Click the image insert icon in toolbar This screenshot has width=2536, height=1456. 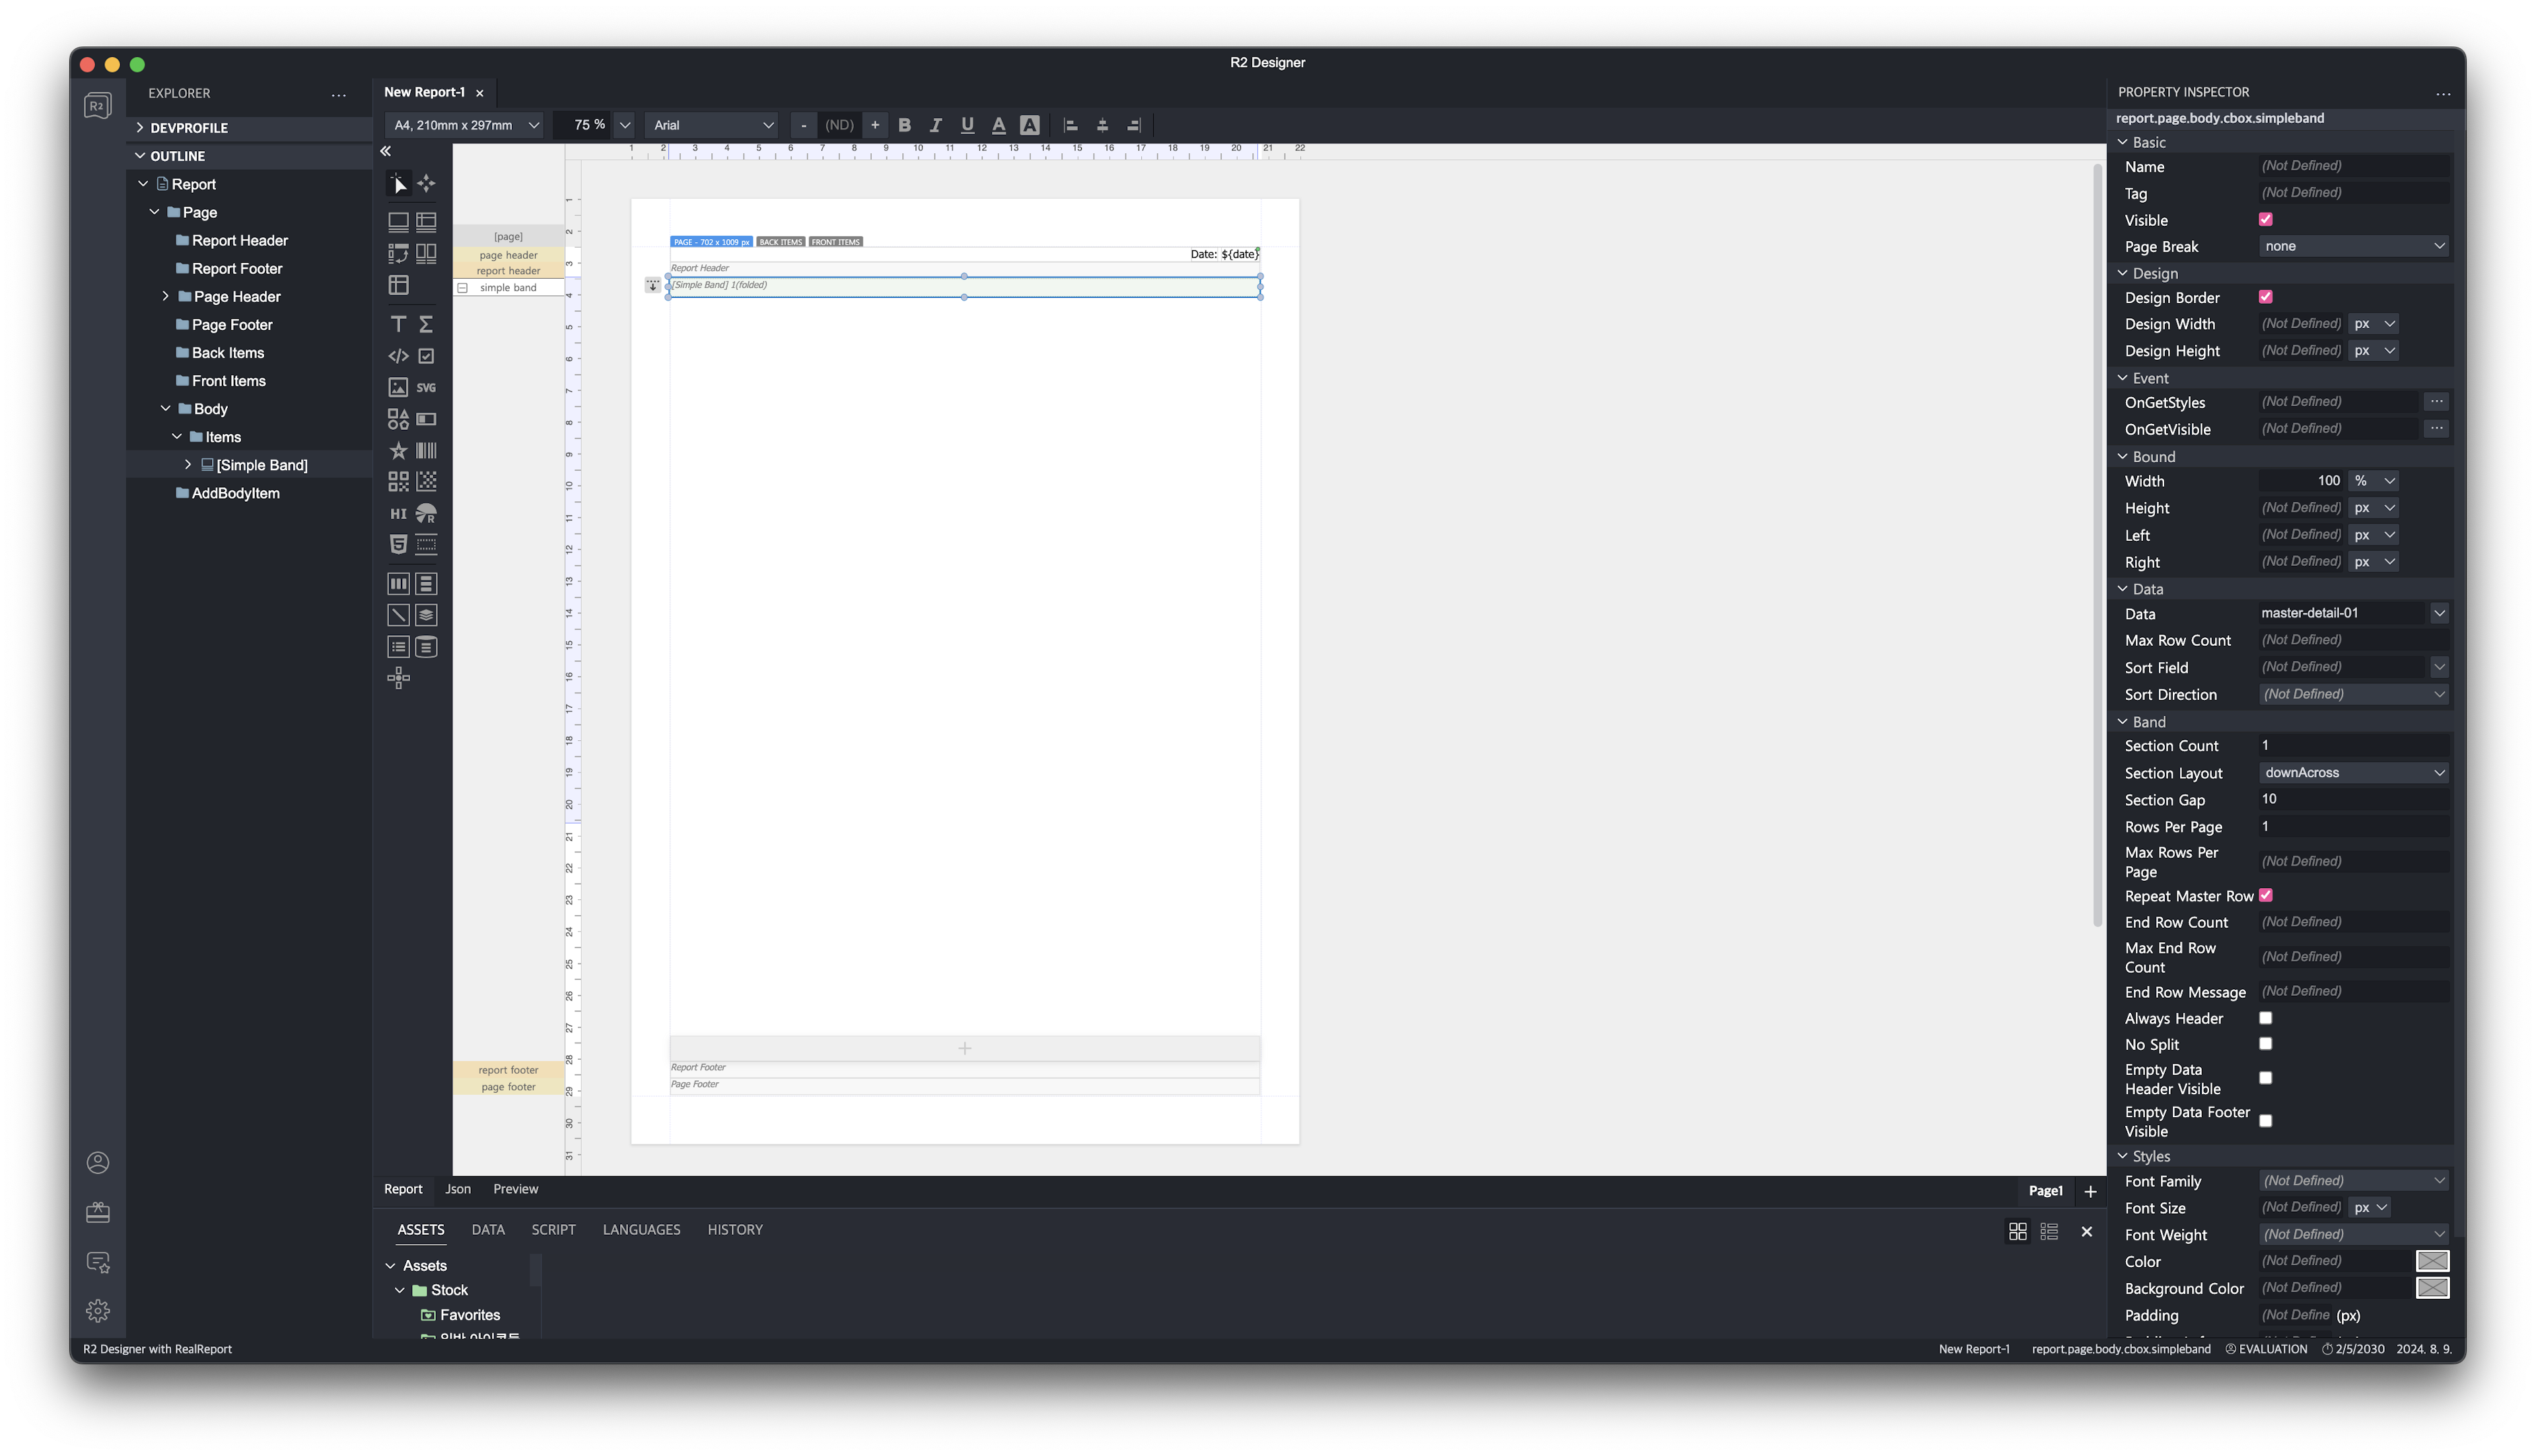[397, 387]
